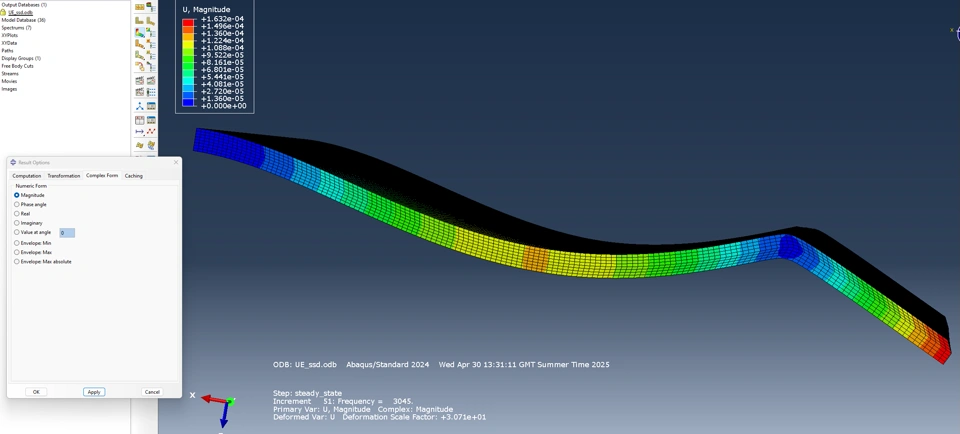Click the yellow lock icon beside UE_ssd.odb

pos(3,12)
